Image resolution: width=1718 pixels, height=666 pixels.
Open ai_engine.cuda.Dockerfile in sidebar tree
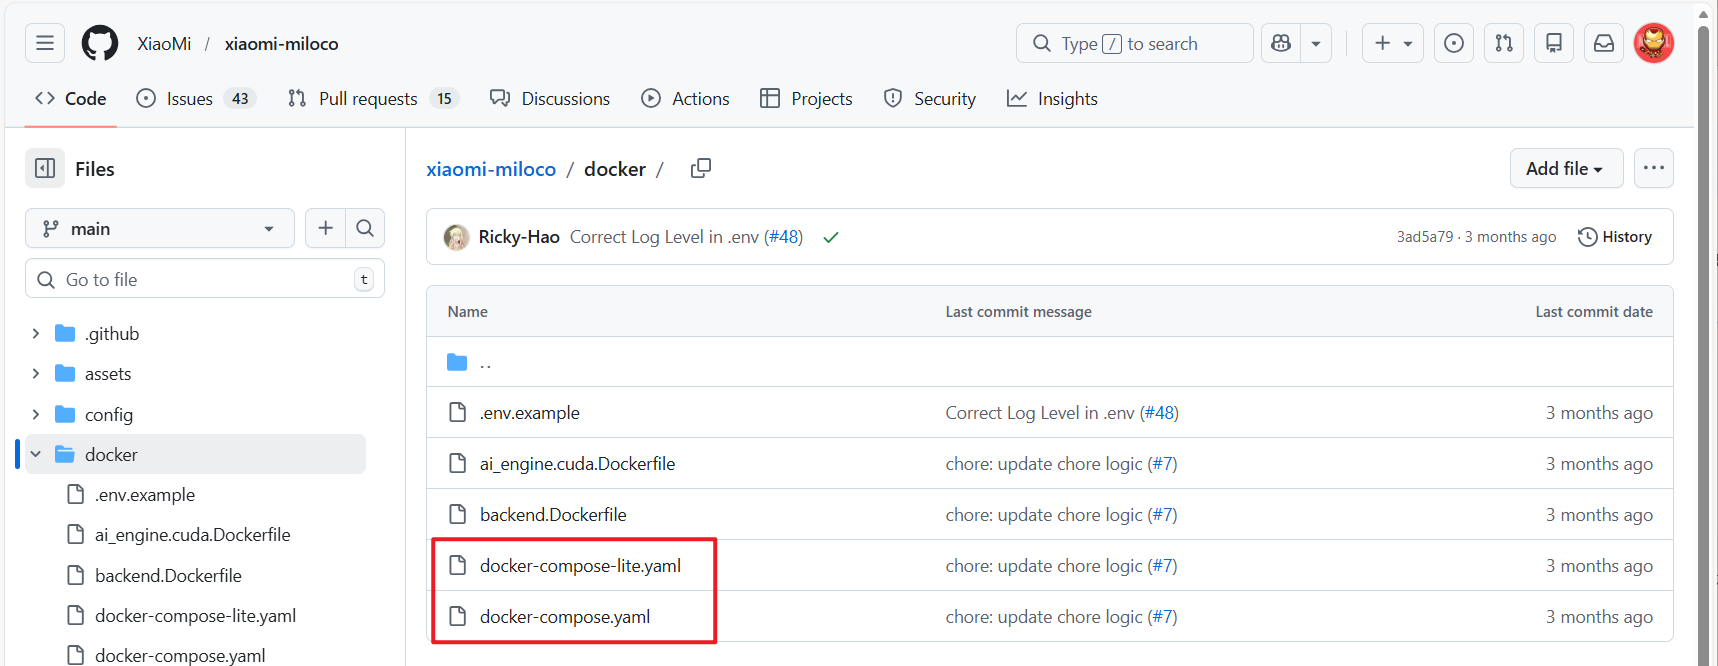[x=192, y=535]
